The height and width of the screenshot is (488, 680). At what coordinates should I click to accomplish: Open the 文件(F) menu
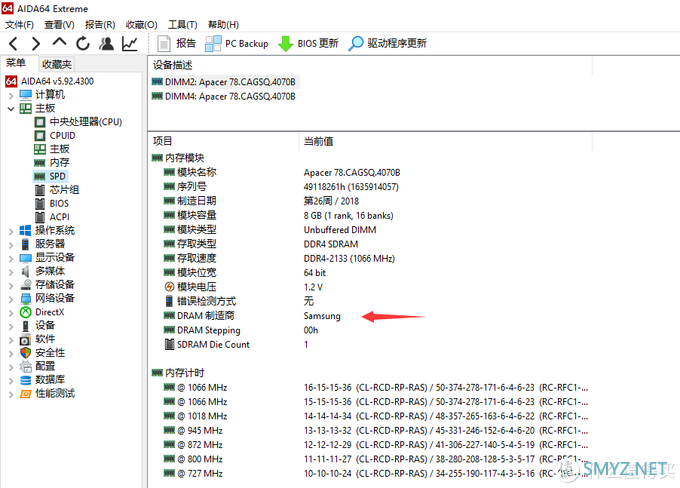[19, 25]
